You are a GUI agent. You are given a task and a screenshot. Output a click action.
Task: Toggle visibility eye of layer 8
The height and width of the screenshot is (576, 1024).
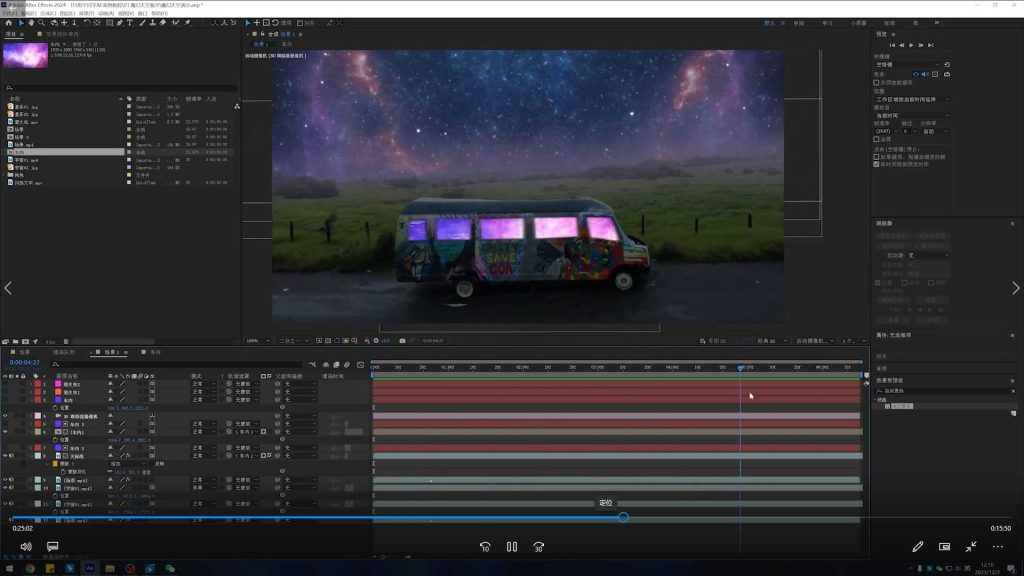click(6, 456)
